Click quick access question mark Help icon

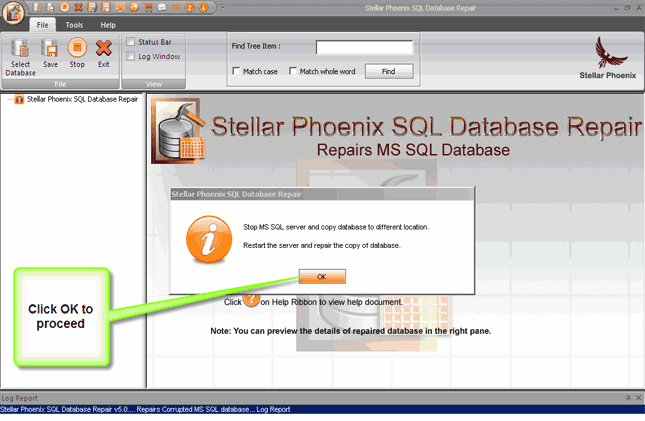[190, 7]
